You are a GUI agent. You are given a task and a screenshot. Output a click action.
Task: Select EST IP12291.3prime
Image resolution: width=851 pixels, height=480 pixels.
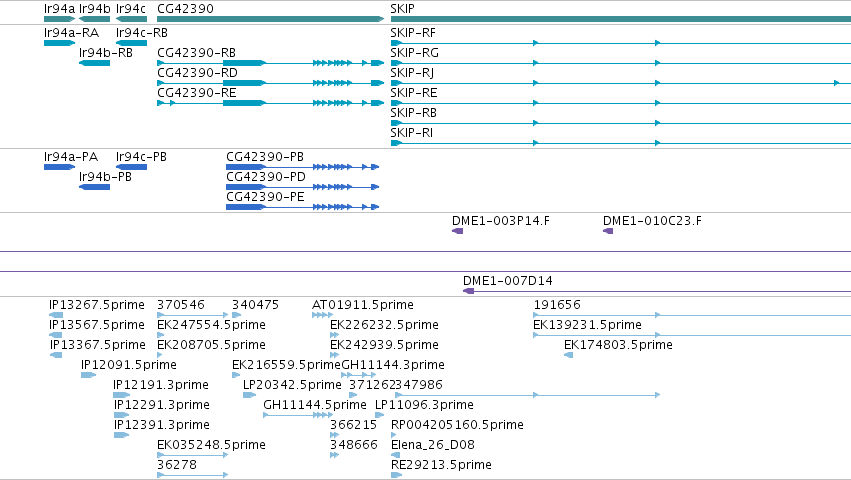(162, 406)
